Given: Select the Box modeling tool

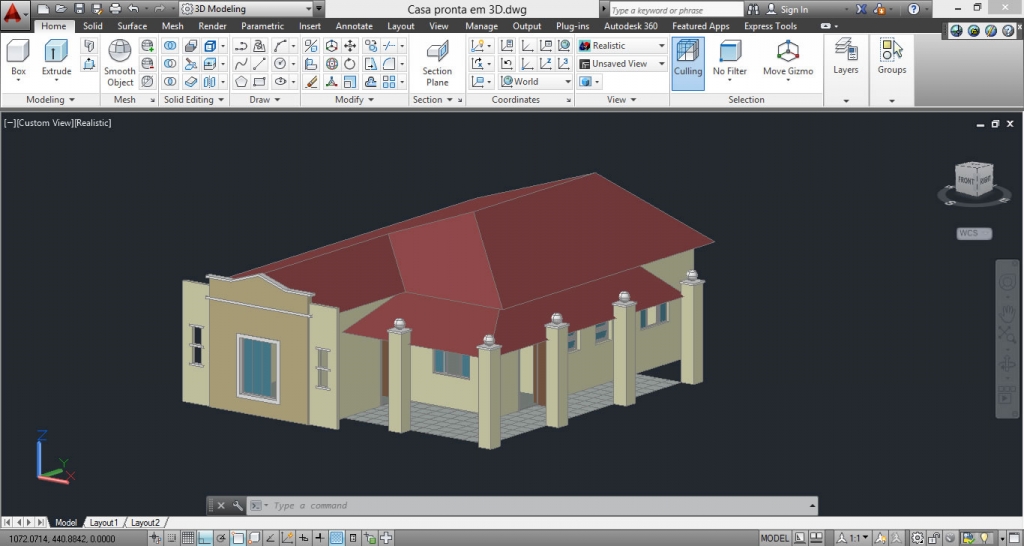Looking at the screenshot, I should coord(19,57).
